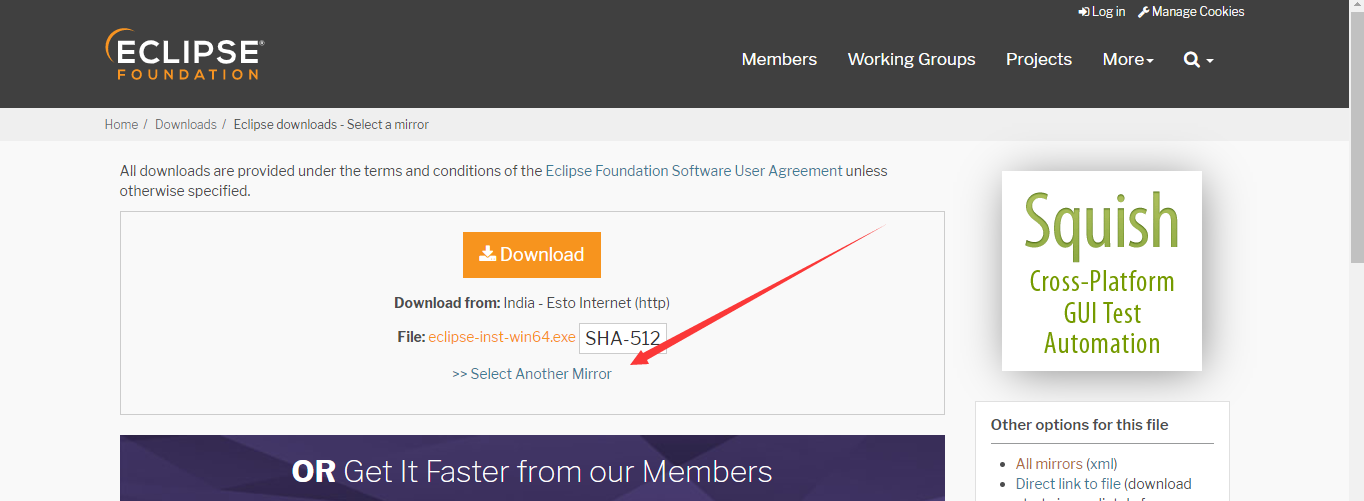This screenshot has width=1364, height=501.
Task: Open the Projects navigation item
Action: click(x=1038, y=60)
